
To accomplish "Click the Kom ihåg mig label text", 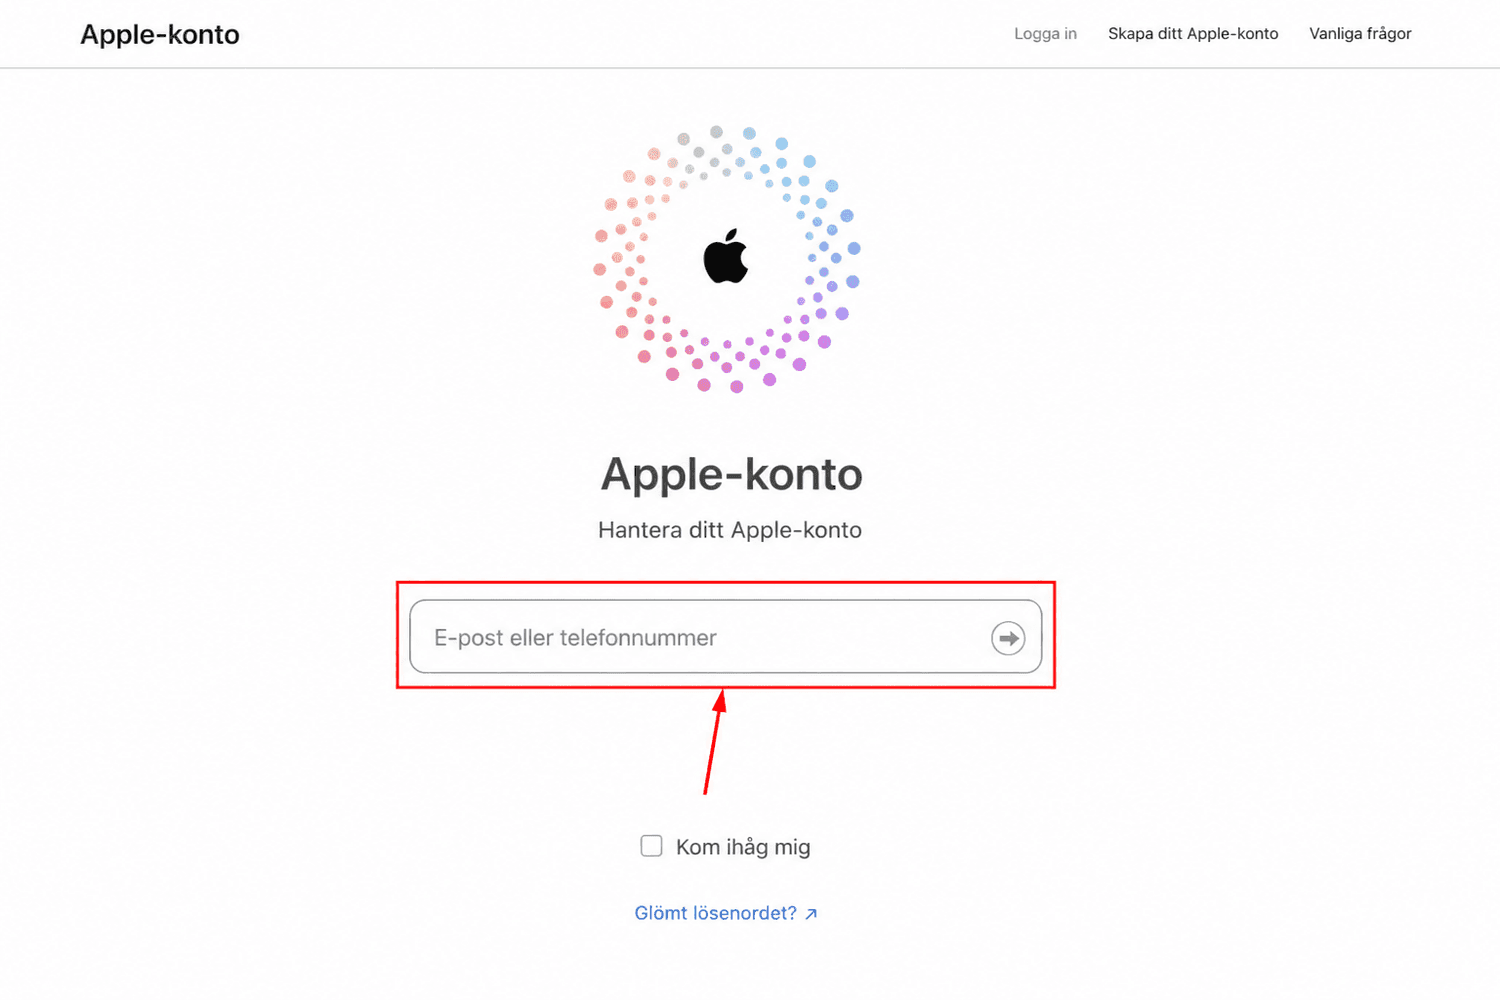I will [743, 847].
